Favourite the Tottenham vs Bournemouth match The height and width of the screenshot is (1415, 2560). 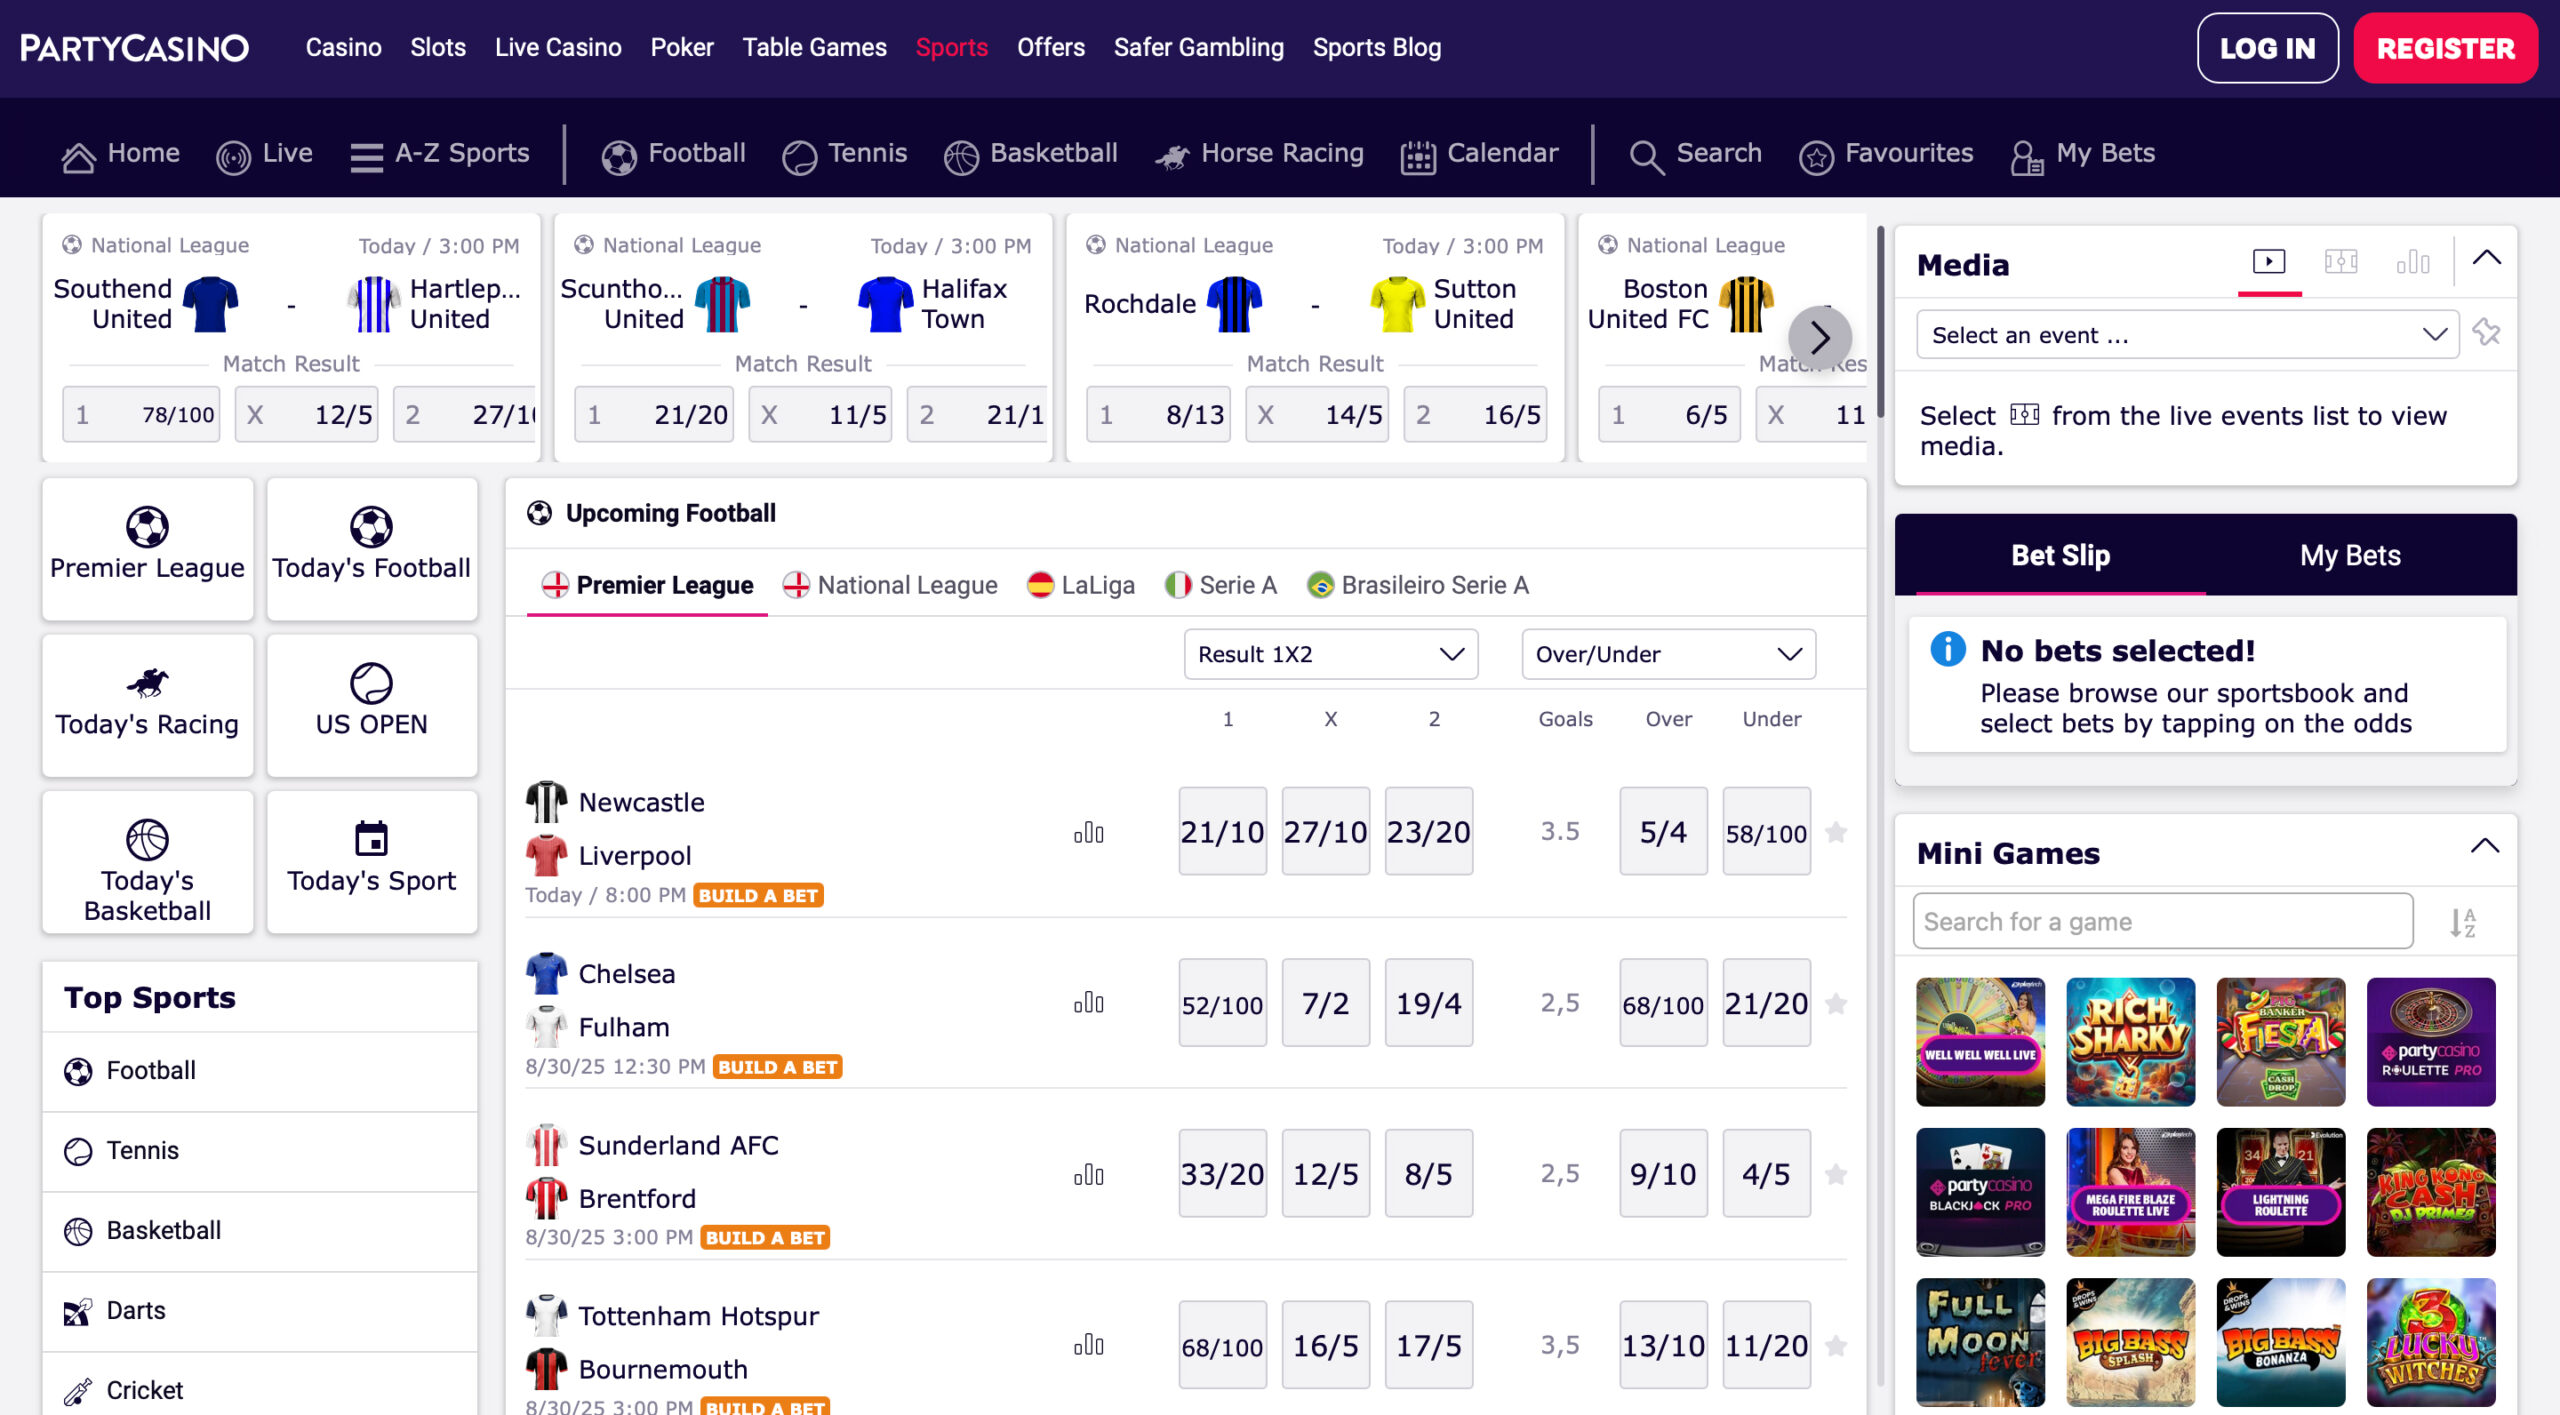click(x=1836, y=1343)
